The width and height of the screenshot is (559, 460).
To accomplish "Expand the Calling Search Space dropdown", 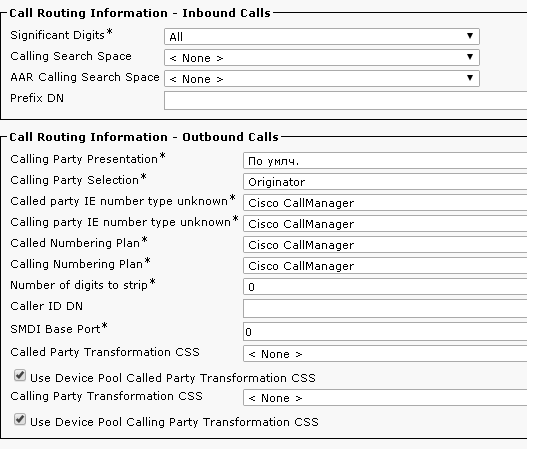I will (322, 57).
